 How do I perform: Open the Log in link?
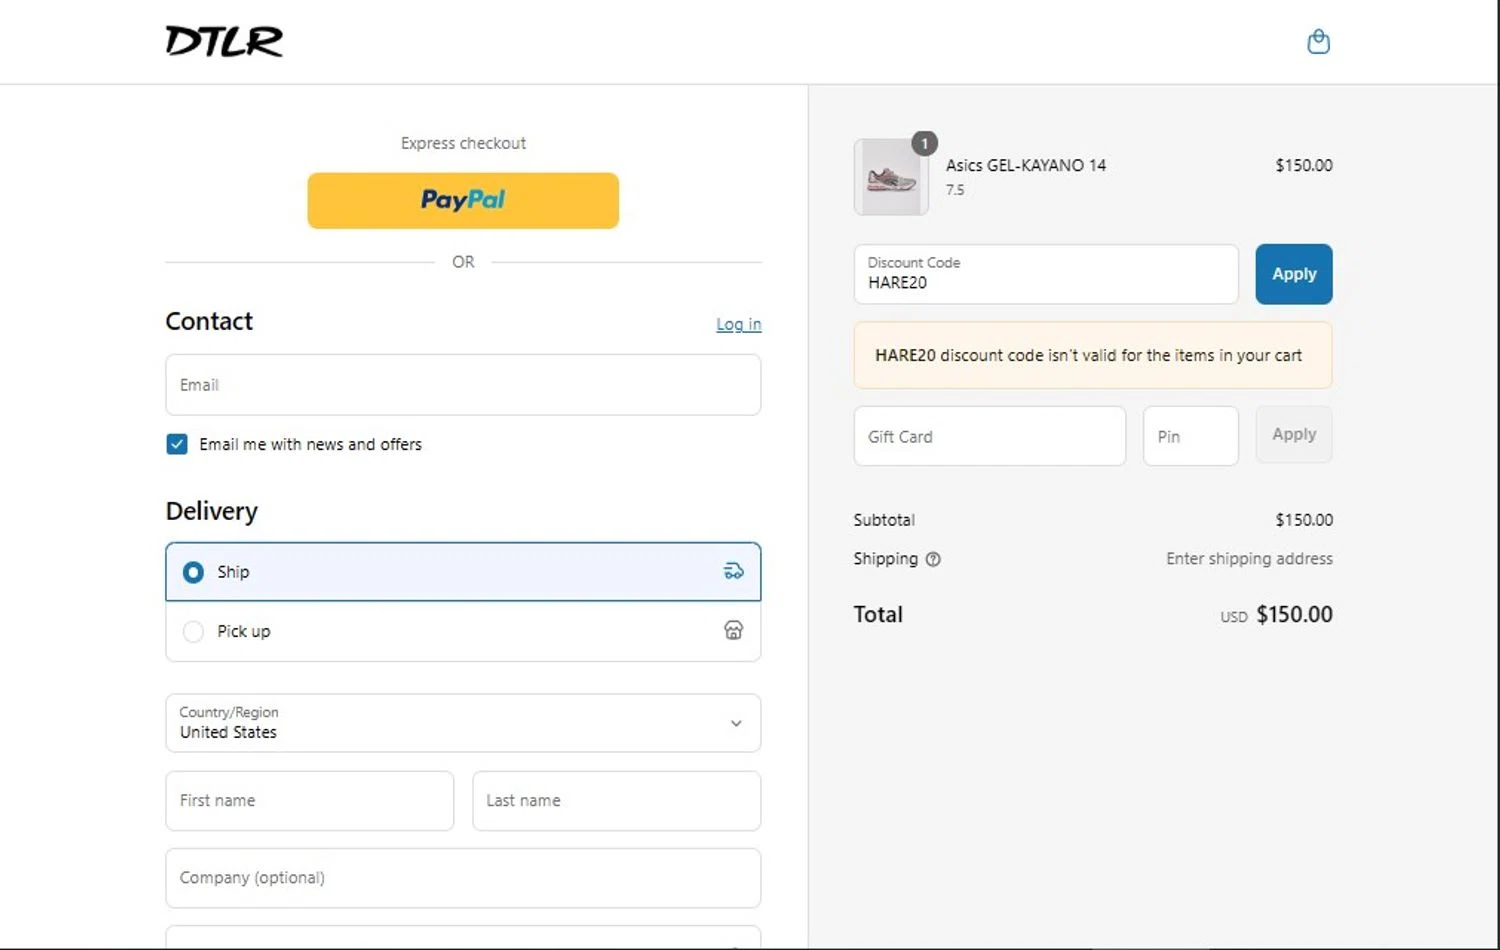coord(738,324)
